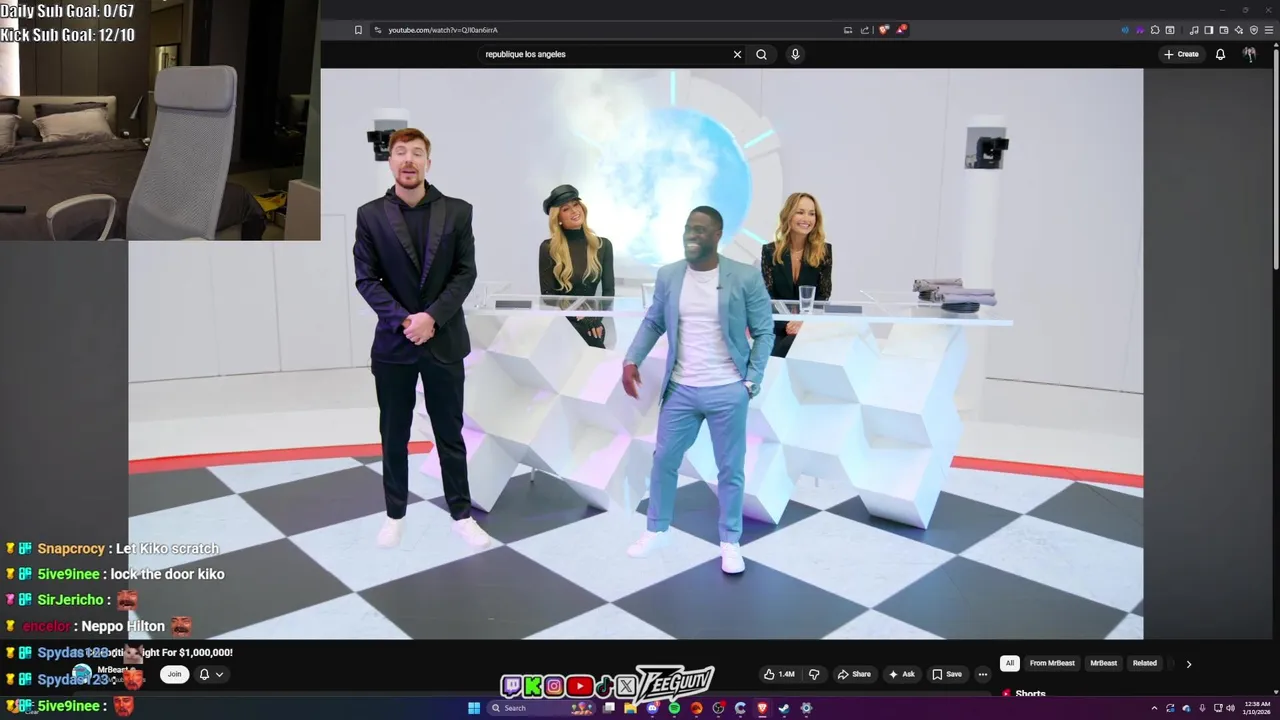Open Settings gear in taskbar
This screenshot has width=1280, height=720.
click(806, 708)
